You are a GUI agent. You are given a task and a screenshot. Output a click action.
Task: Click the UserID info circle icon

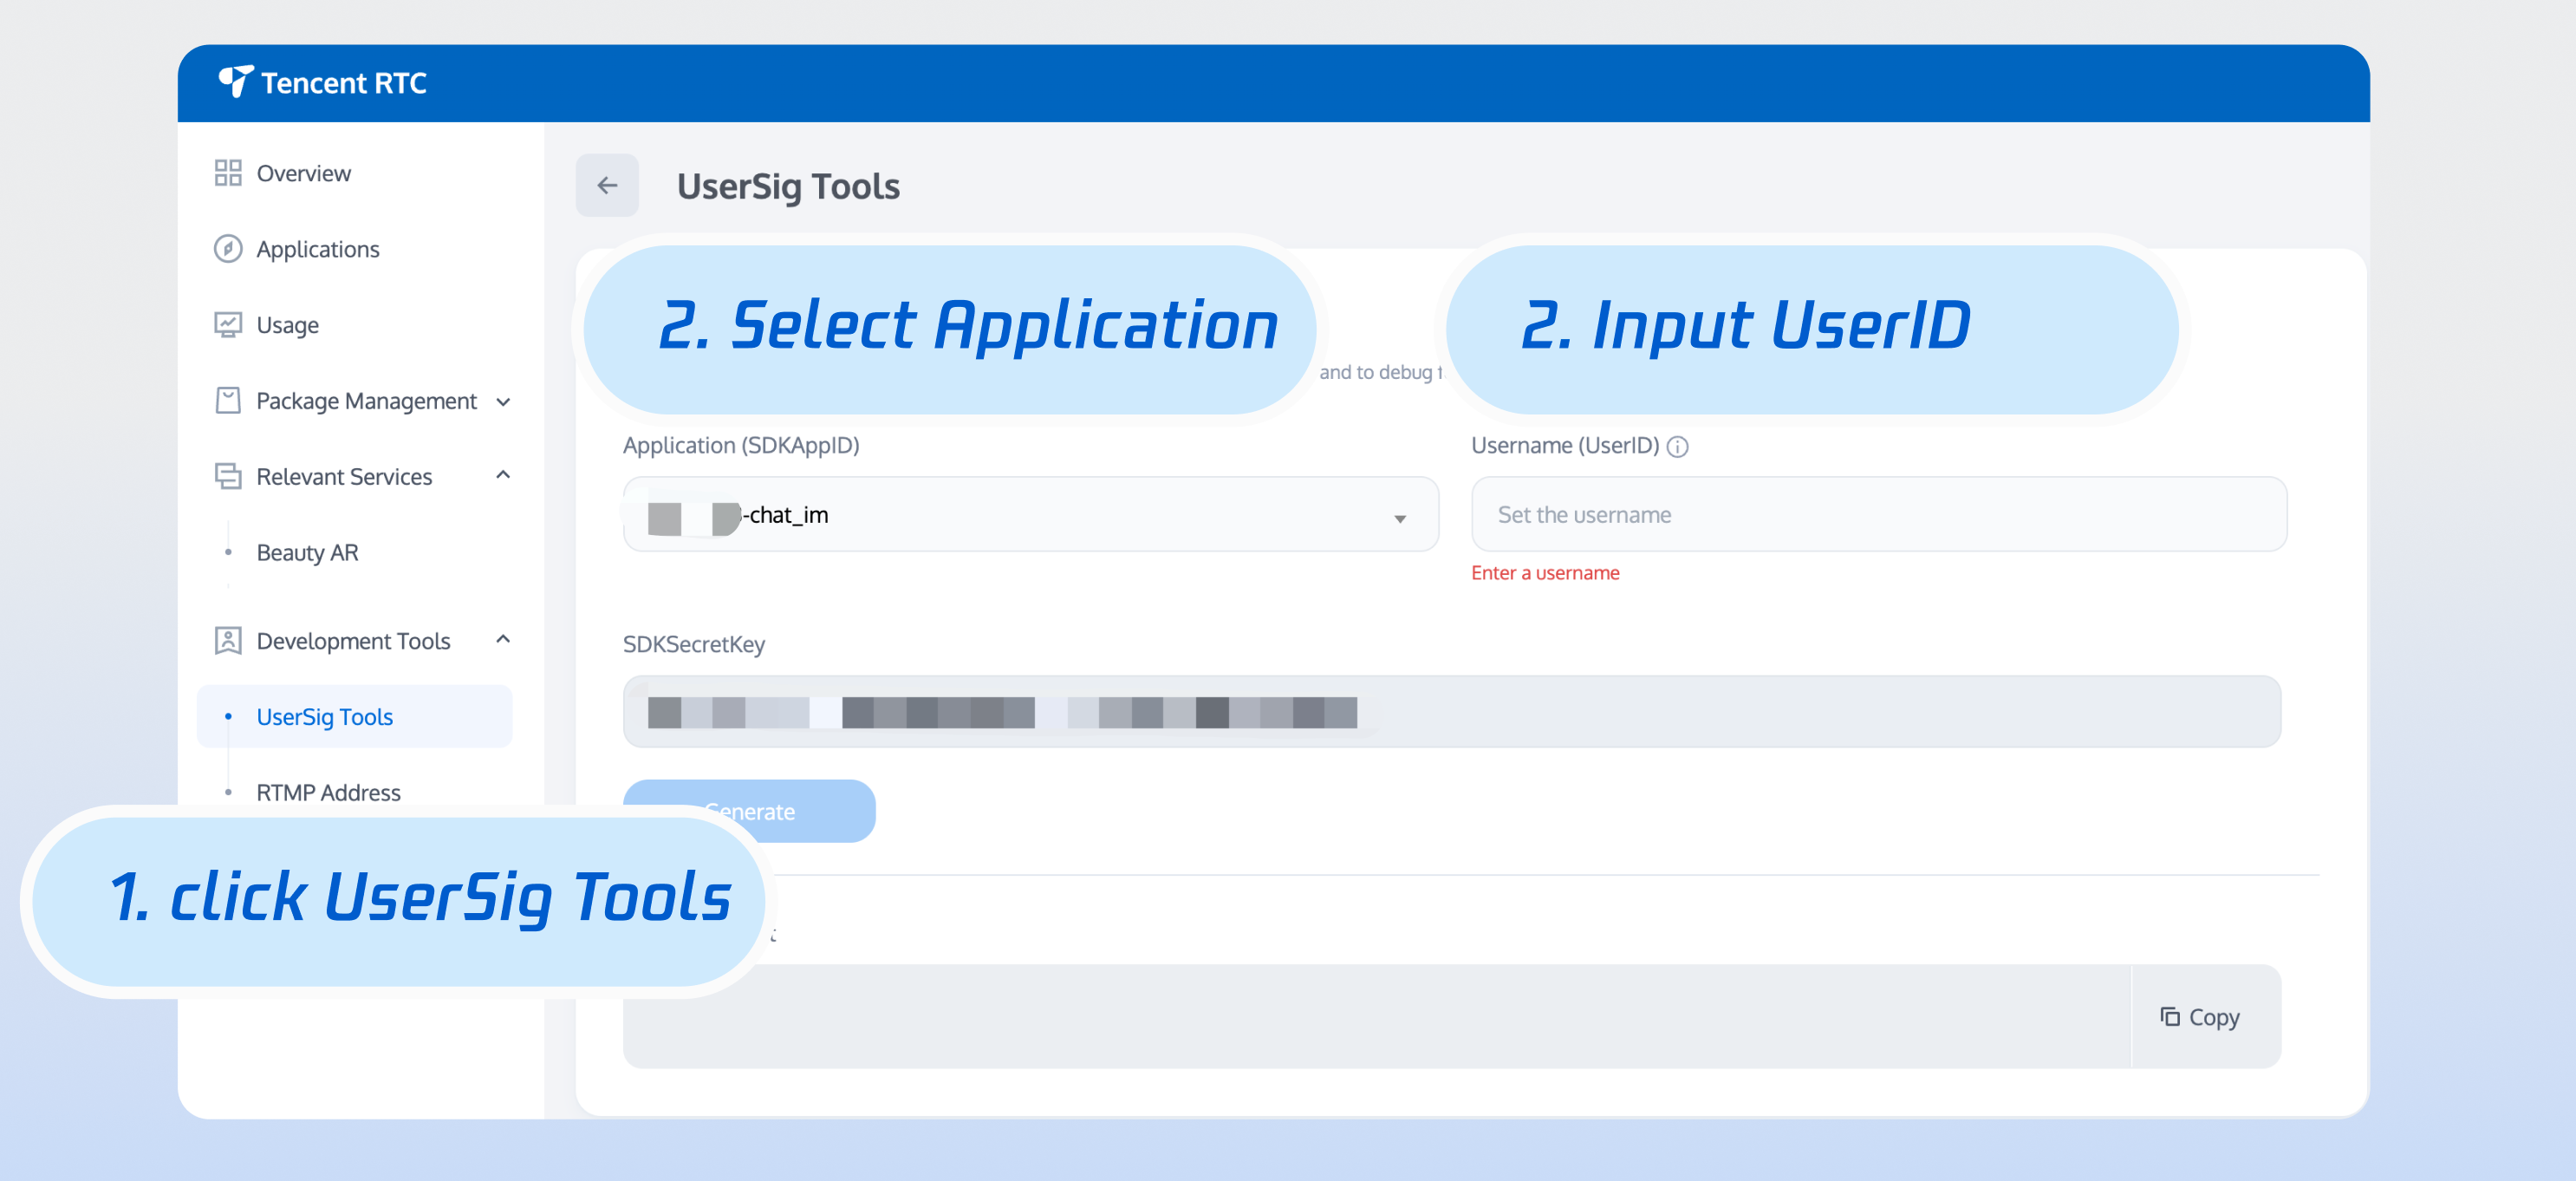click(x=1678, y=447)
